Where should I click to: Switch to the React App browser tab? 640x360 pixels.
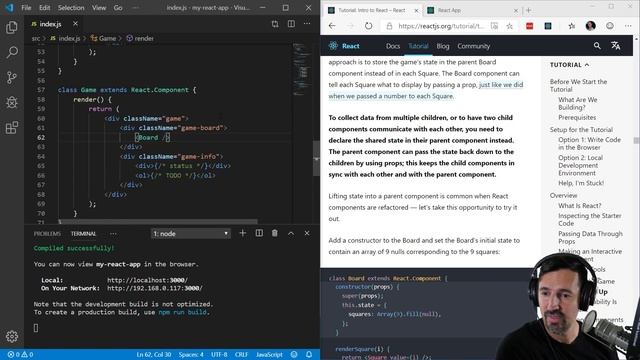coord(473,10)
